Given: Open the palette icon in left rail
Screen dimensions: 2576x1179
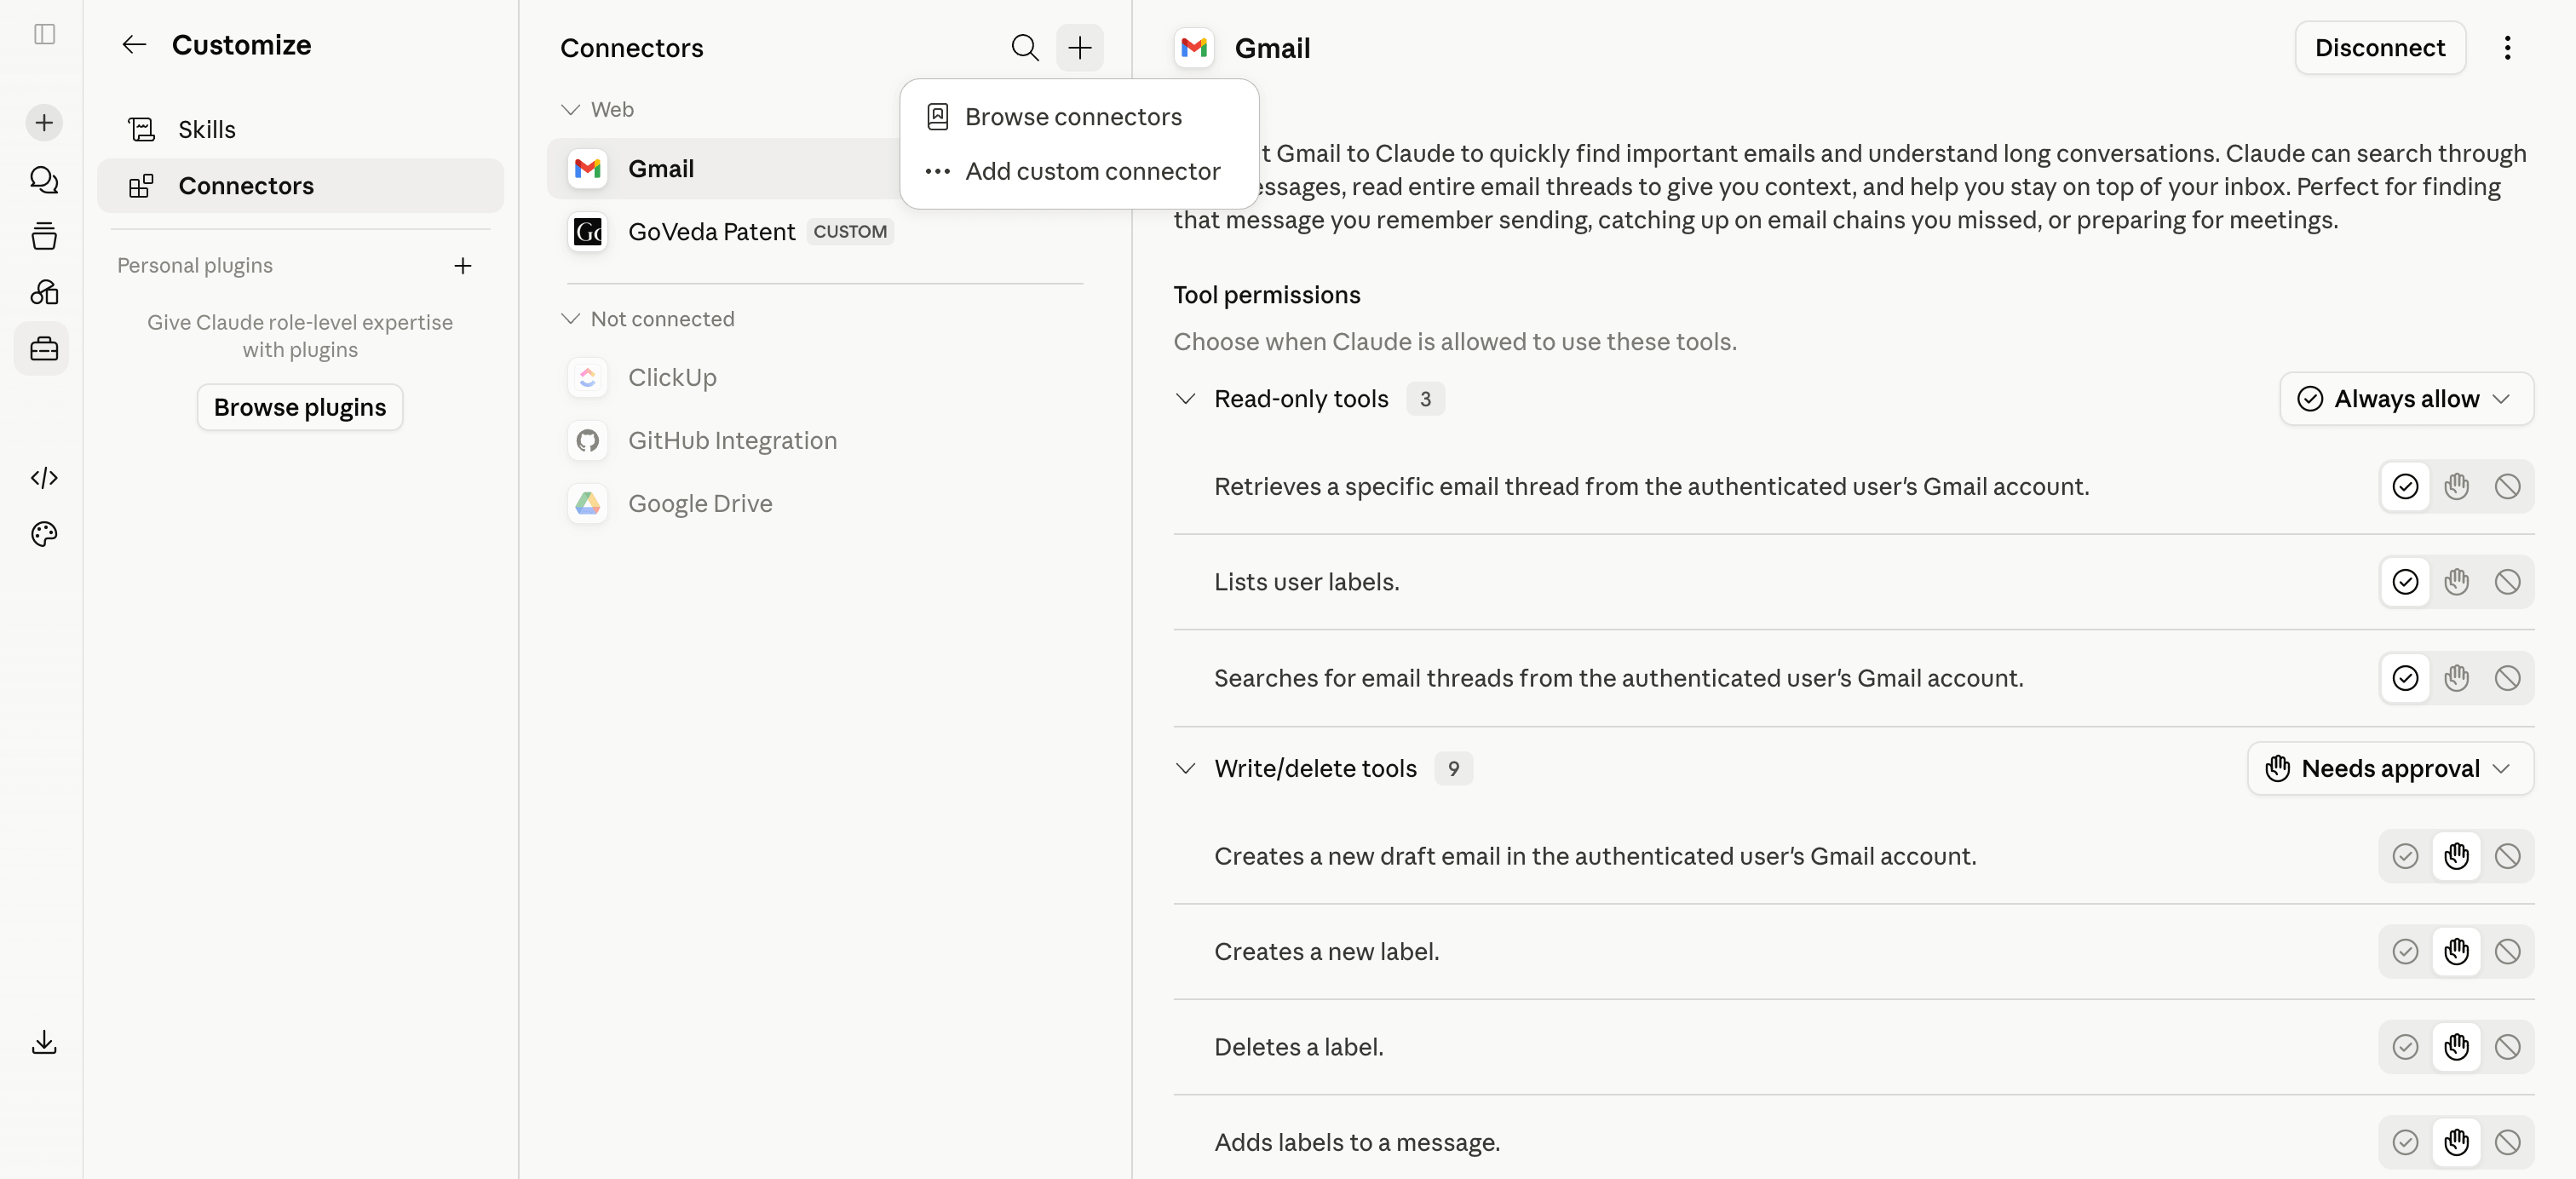Looking at the screenshot, I should click(x=44, y=534).
